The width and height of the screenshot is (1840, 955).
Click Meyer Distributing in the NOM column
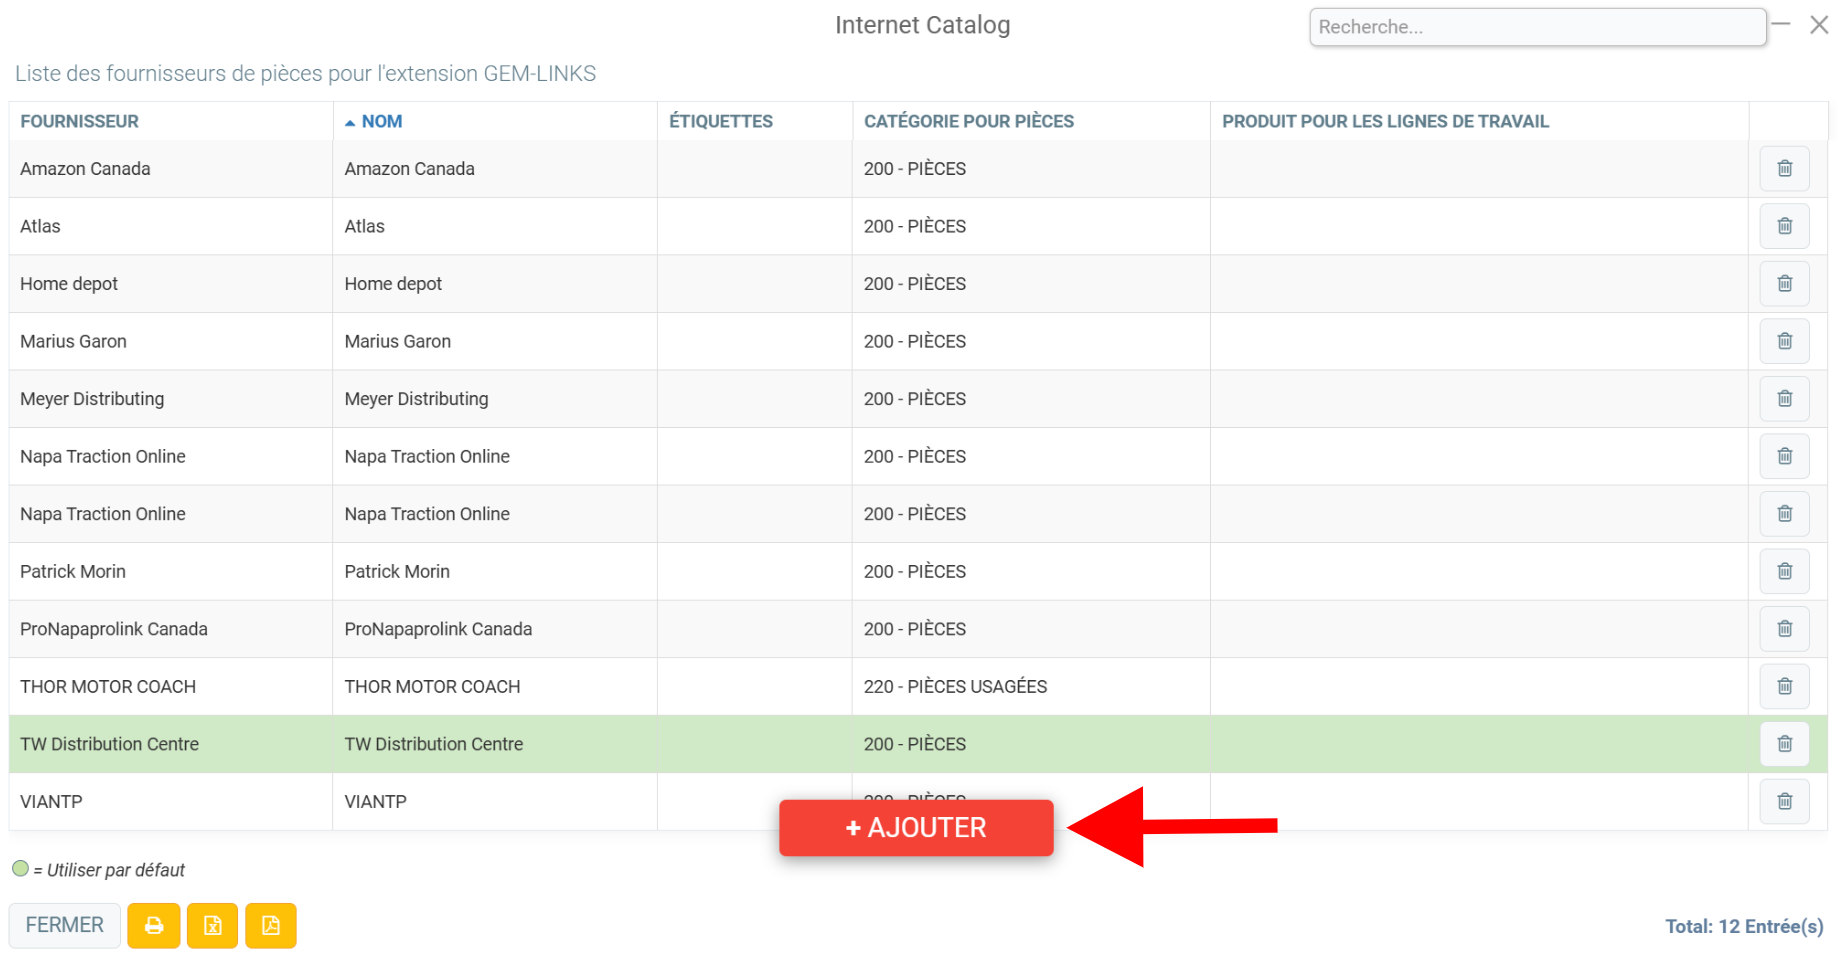point(417,399)
